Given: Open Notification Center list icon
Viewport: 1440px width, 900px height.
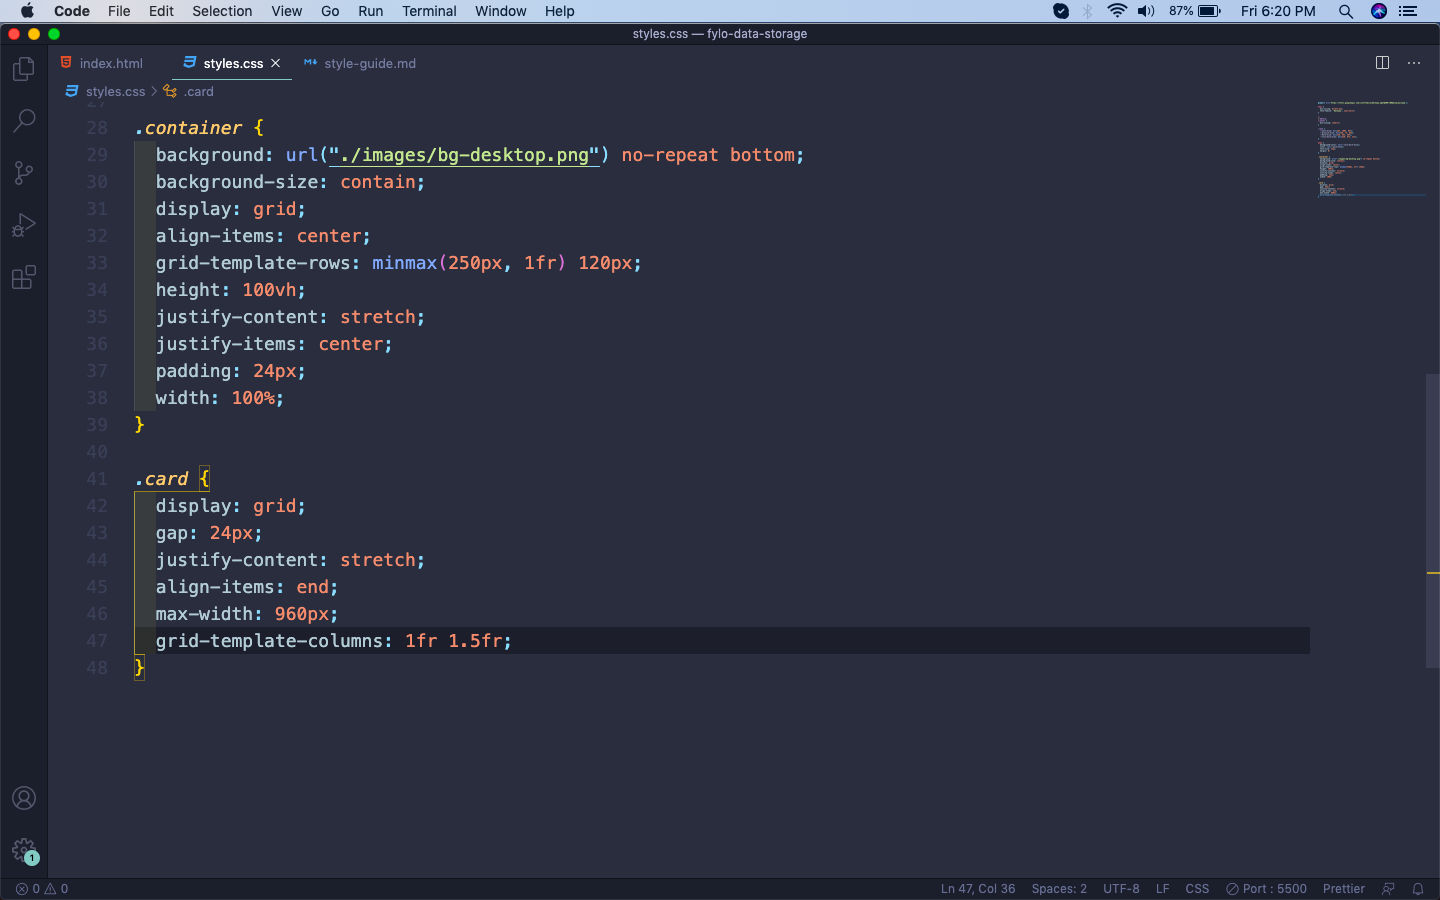Looking at the screenshot, I should (1408, 11).
